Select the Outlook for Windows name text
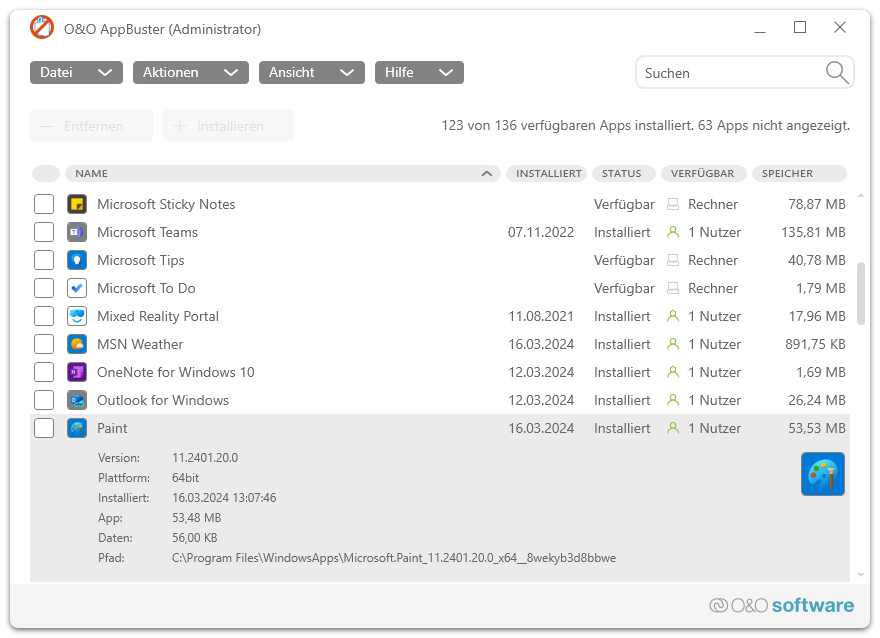 (x=163, y=400)
